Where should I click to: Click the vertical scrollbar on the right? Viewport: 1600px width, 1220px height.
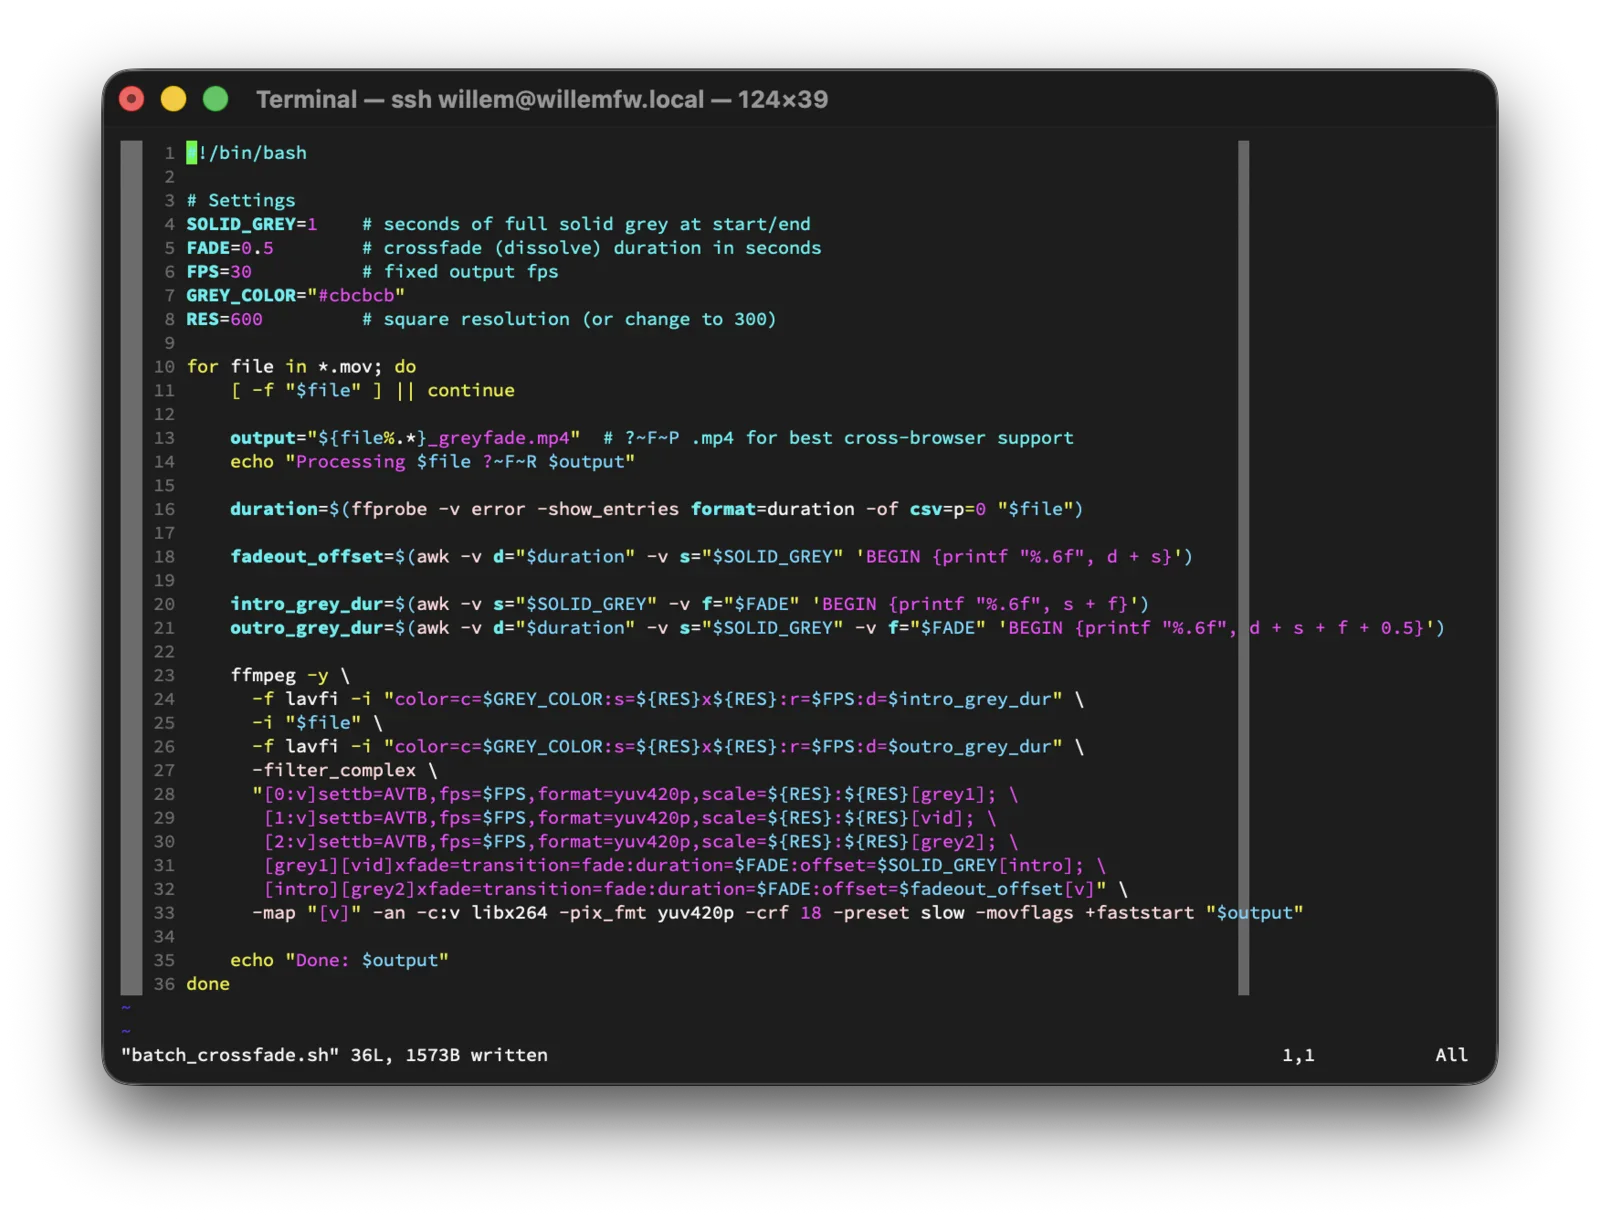(x=1244, y=568)
